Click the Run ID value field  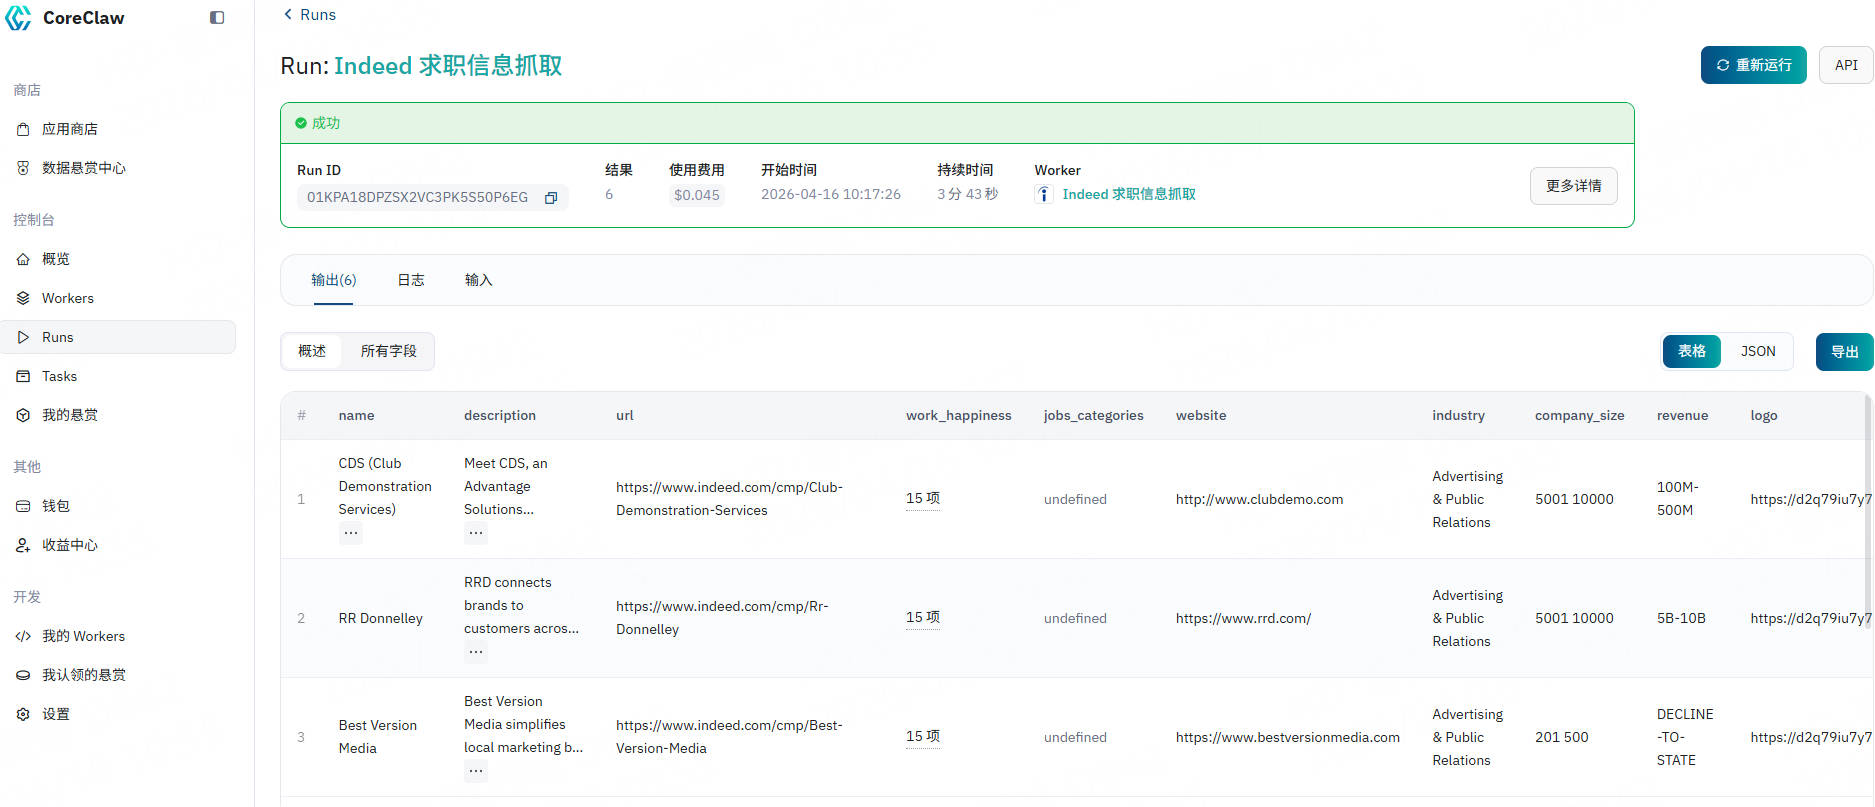pyautogui.click(x=432, y=197)
